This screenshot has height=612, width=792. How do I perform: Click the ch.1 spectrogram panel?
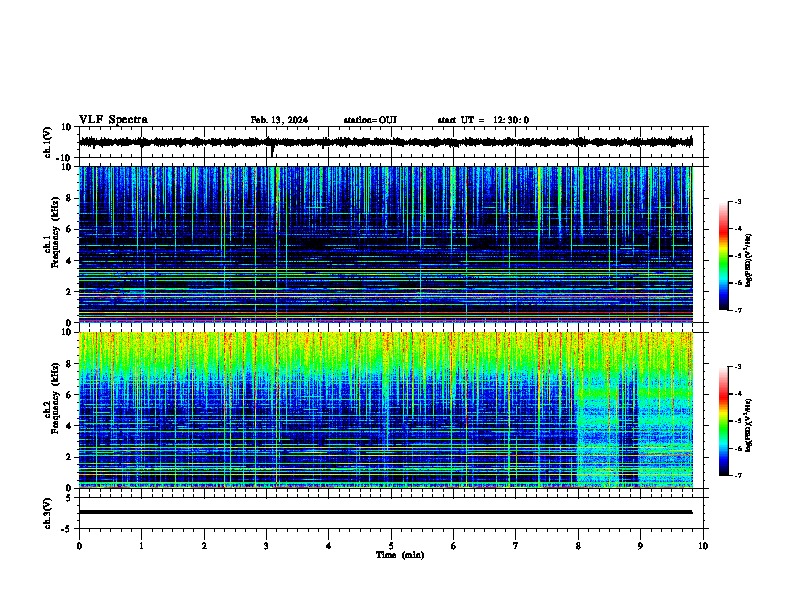[385, 244]
